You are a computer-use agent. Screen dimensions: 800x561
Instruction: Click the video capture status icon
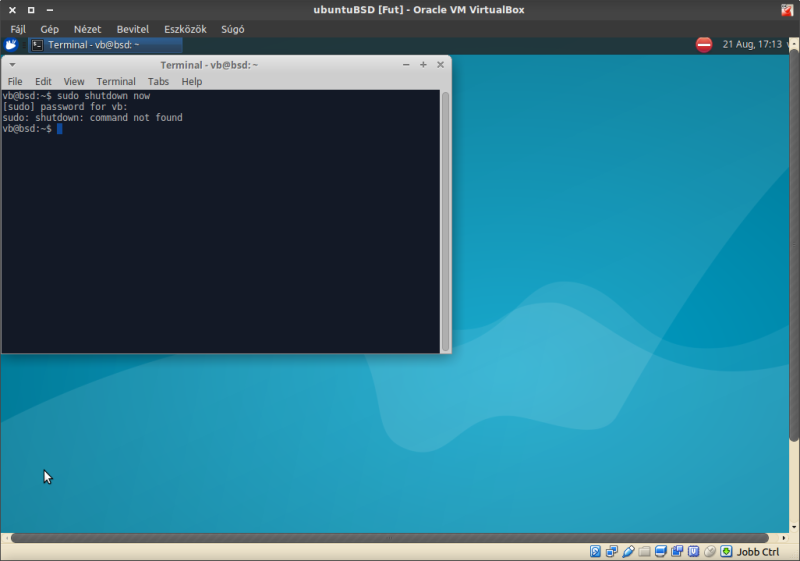(677, 551)
